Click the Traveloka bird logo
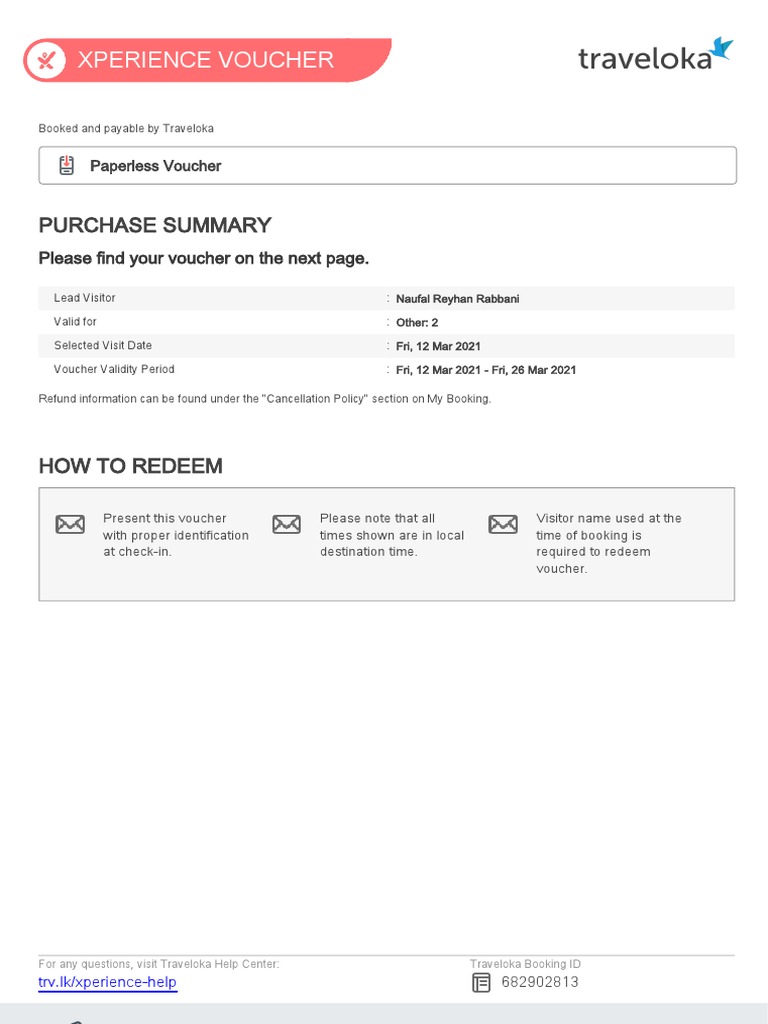The image size is (768, 1024). coord(722,48)
